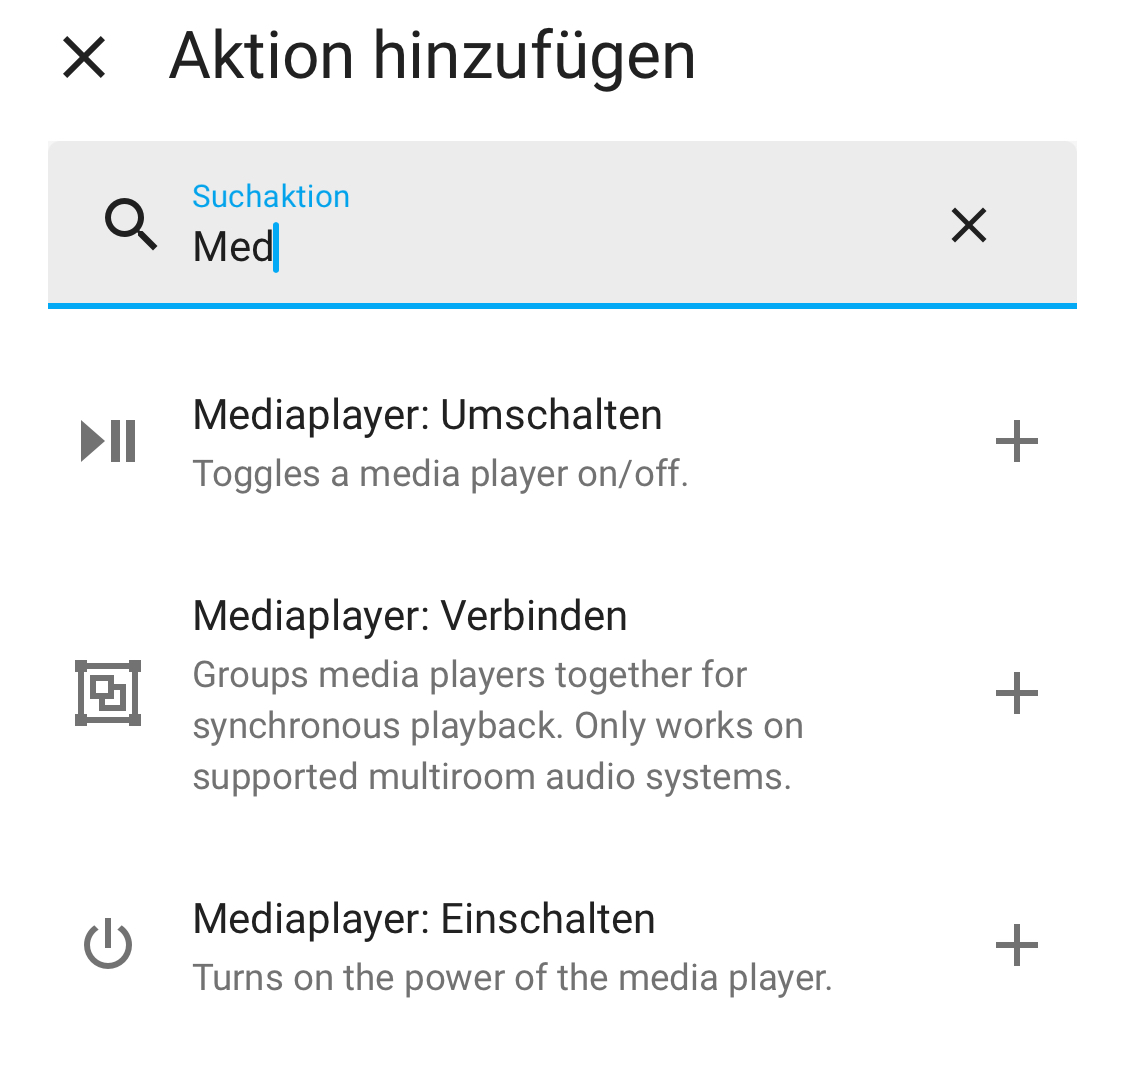
Task: Click the blue underline of search box
Action: 562,305
